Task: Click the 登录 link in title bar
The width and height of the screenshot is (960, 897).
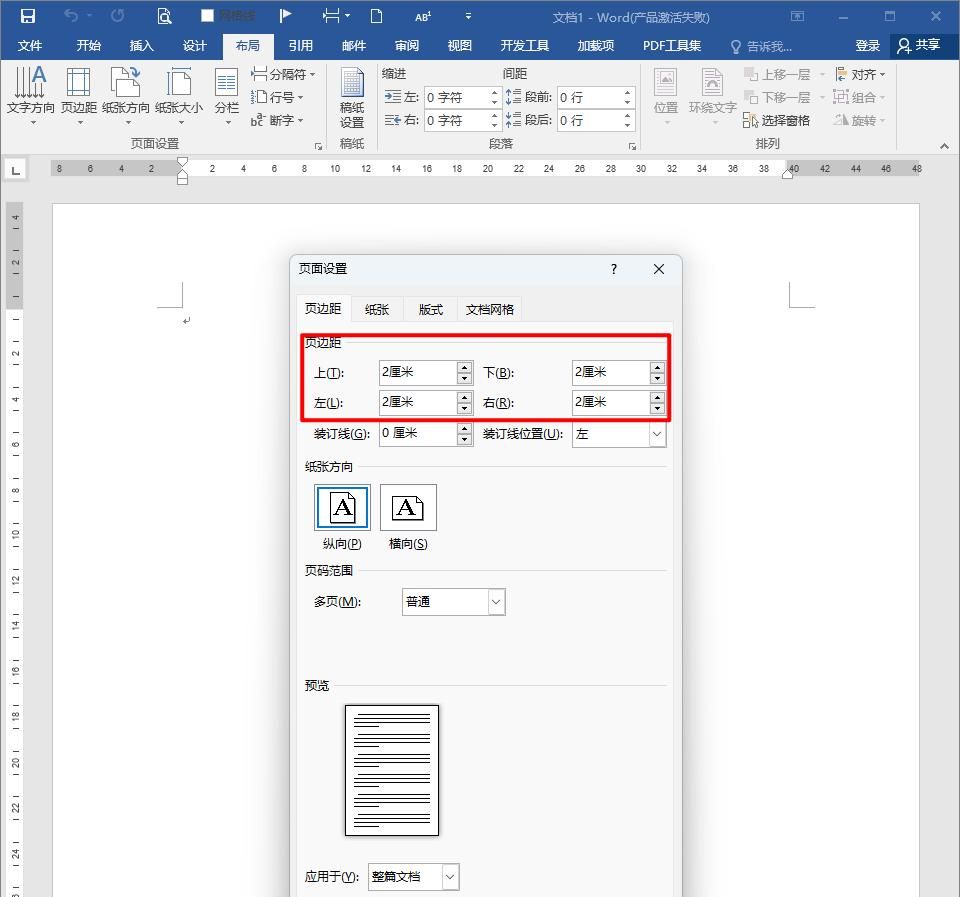Action: point(868,45)
